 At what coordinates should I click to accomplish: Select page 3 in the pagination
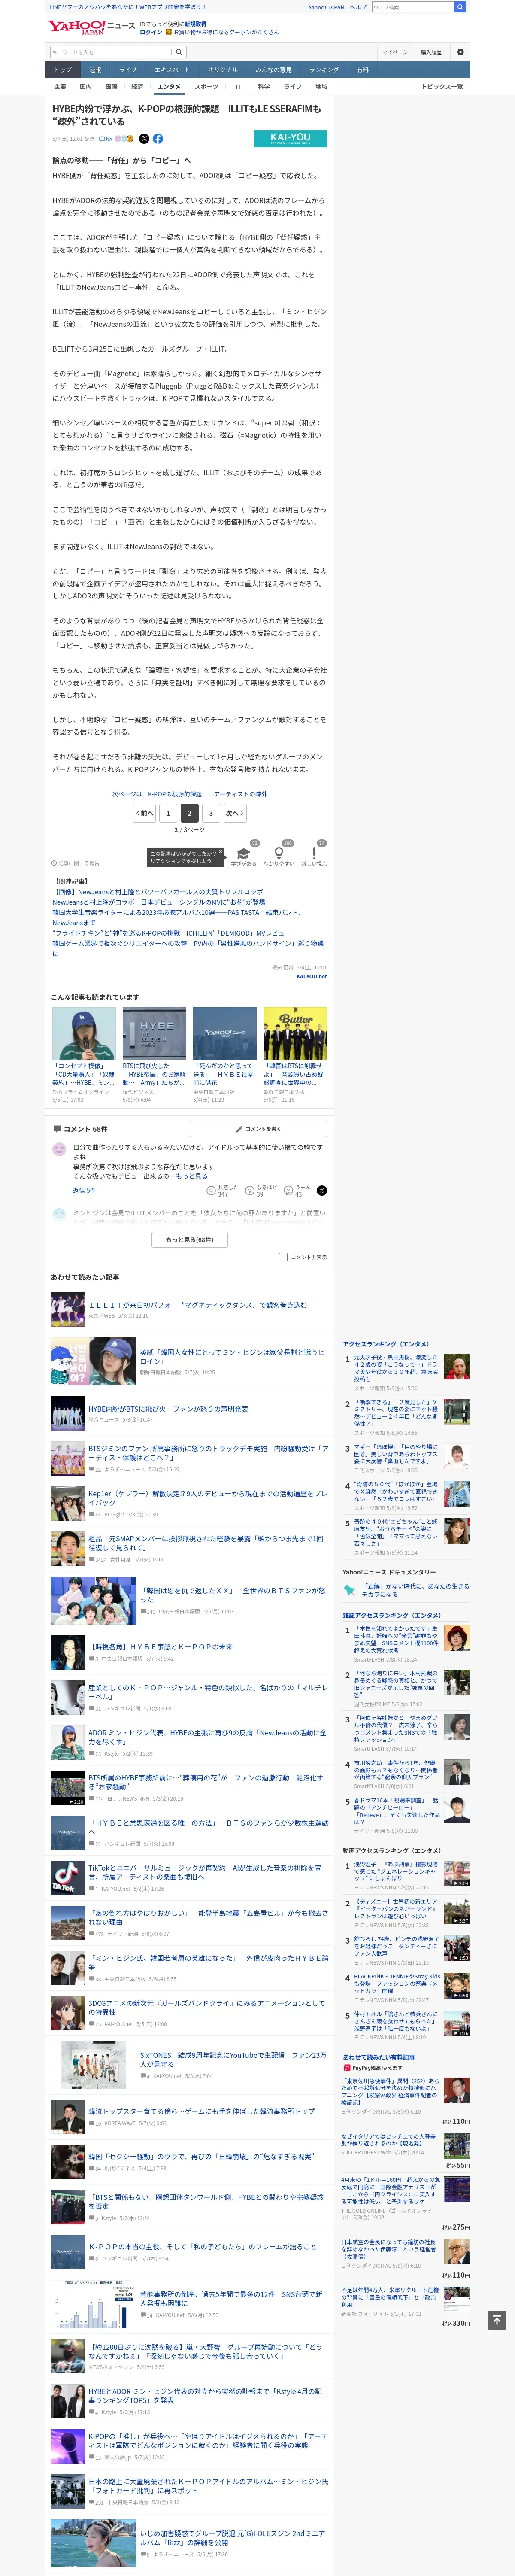click(211, 813)
